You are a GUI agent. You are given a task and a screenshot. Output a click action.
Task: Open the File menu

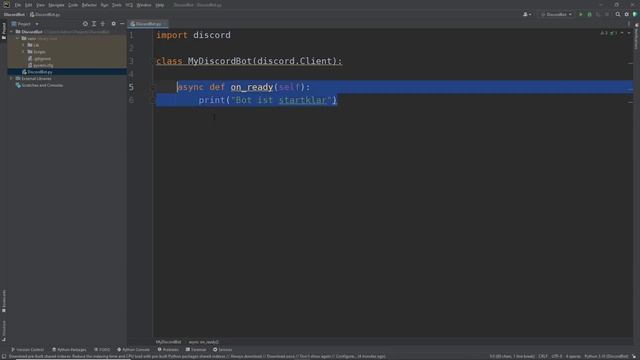[x=18, y=5]
